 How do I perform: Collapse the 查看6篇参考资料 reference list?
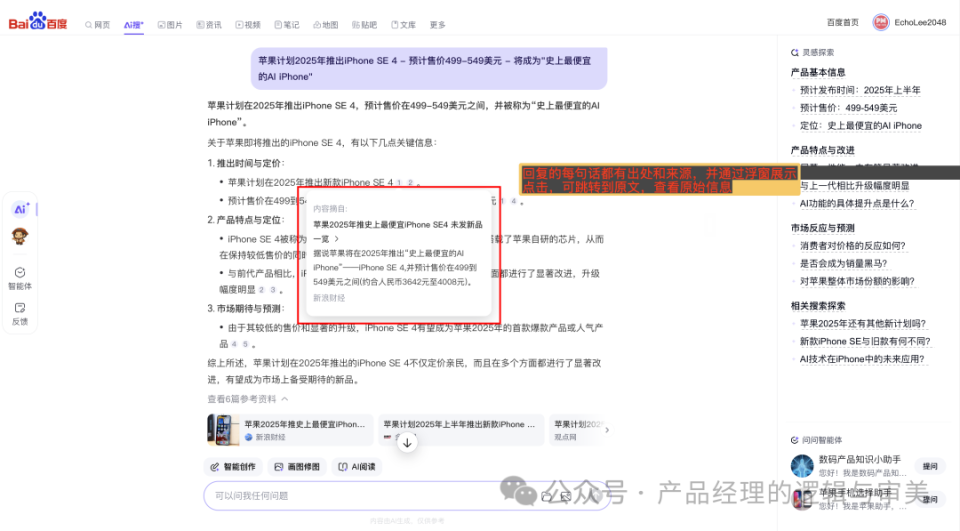[247, 399]
